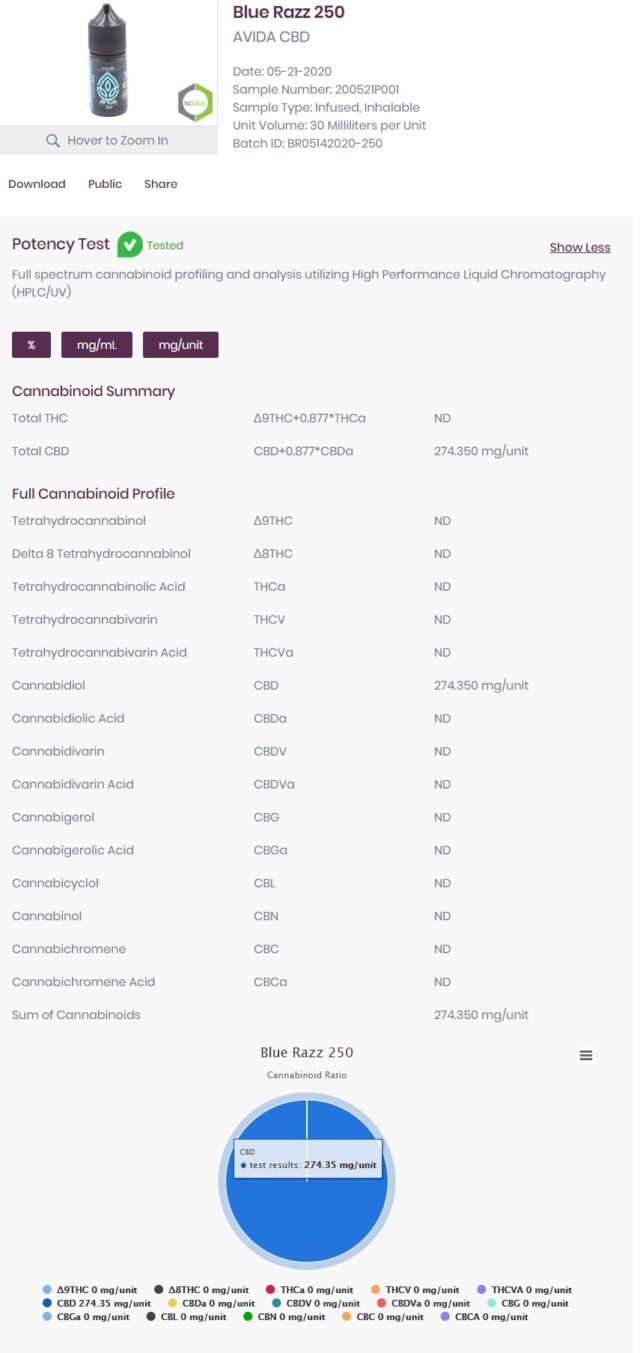This screenshot has width=640, height=1353.
Task: Toggle CBDVa legend item in chart
Action: [423, 1303]
